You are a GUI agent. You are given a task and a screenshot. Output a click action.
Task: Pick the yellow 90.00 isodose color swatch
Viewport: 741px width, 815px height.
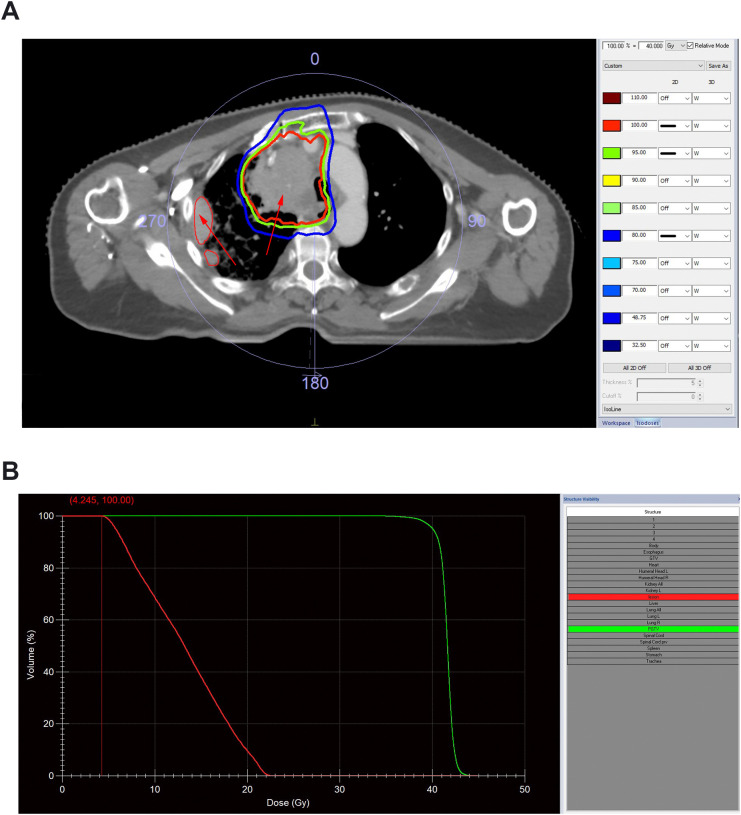tap(612, 181)
